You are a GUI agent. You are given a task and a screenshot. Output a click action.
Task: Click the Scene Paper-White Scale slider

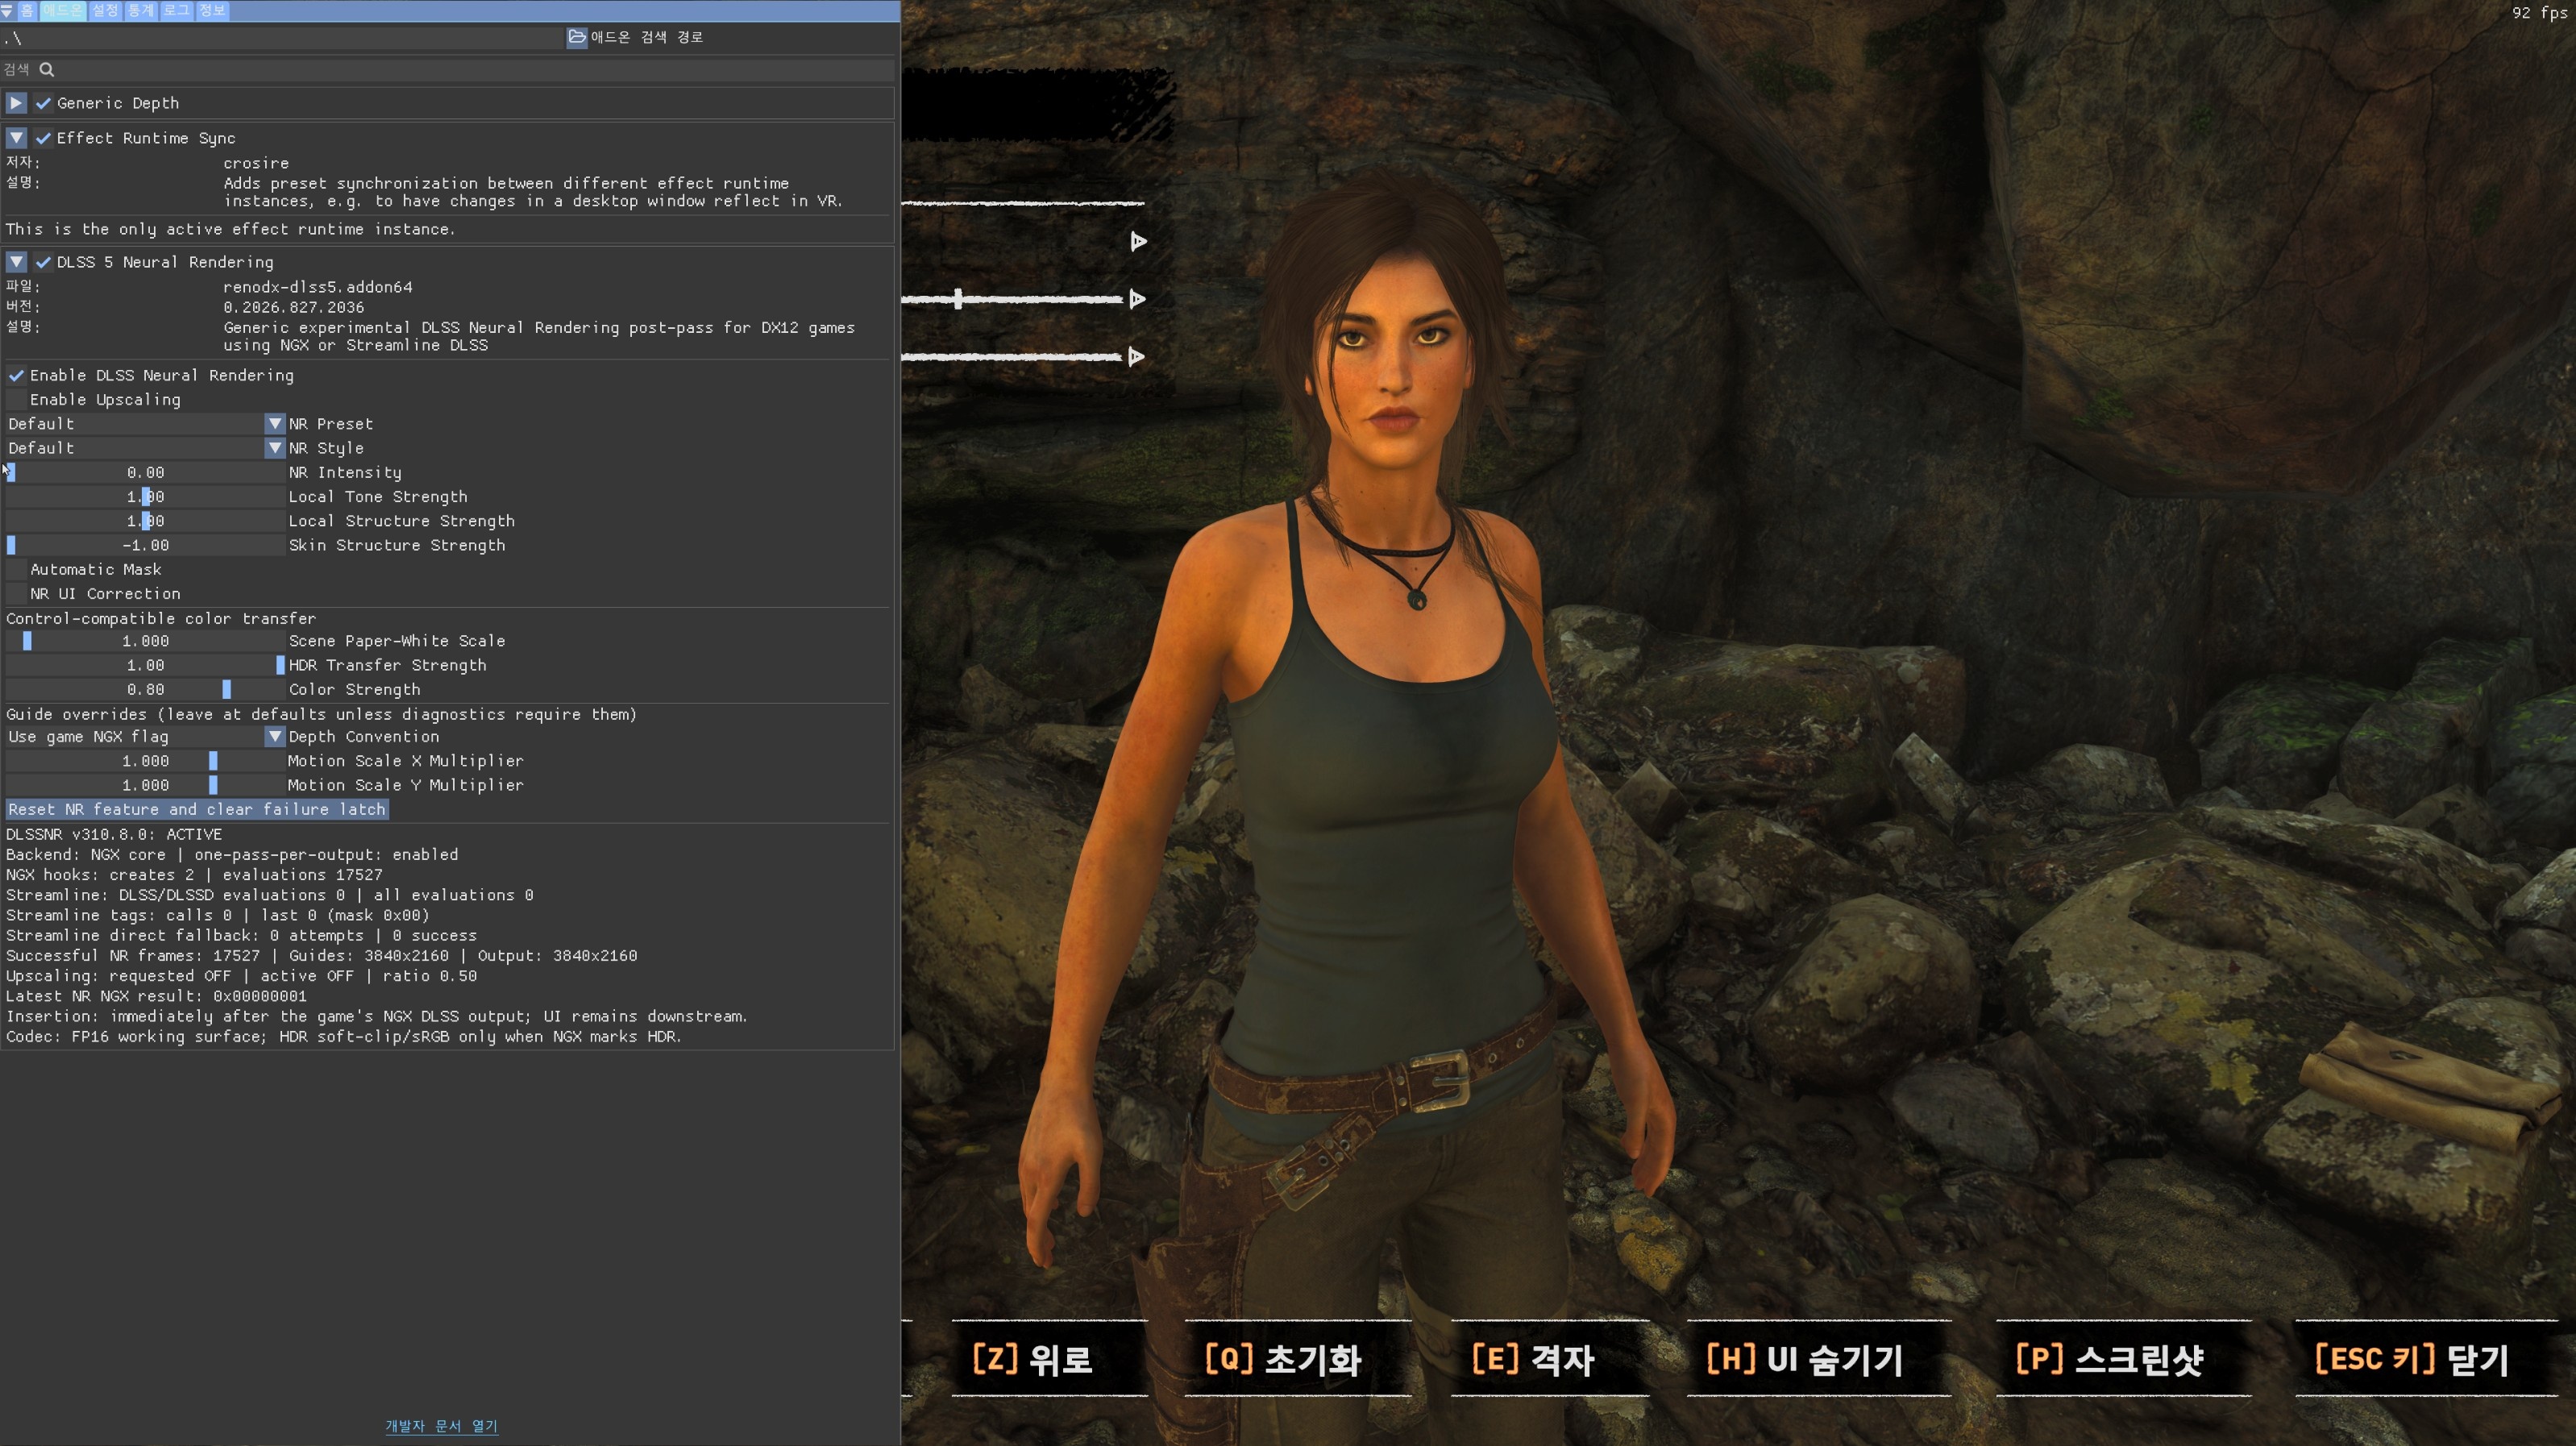146,641
